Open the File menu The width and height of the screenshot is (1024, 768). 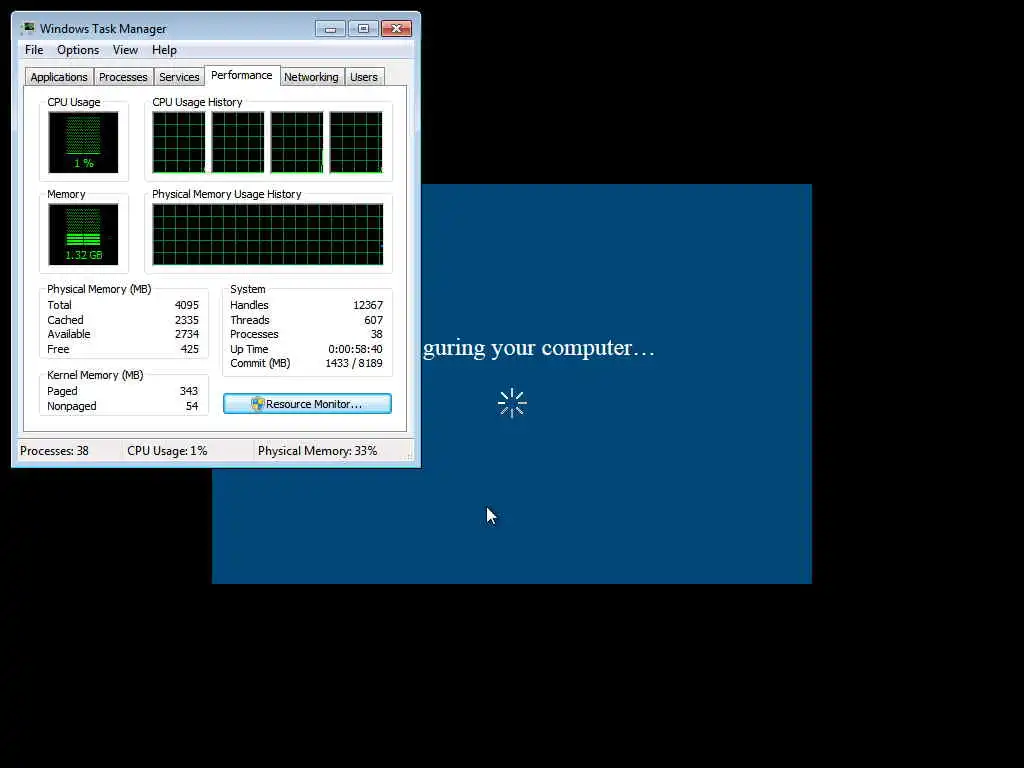[x=34, y=50]
